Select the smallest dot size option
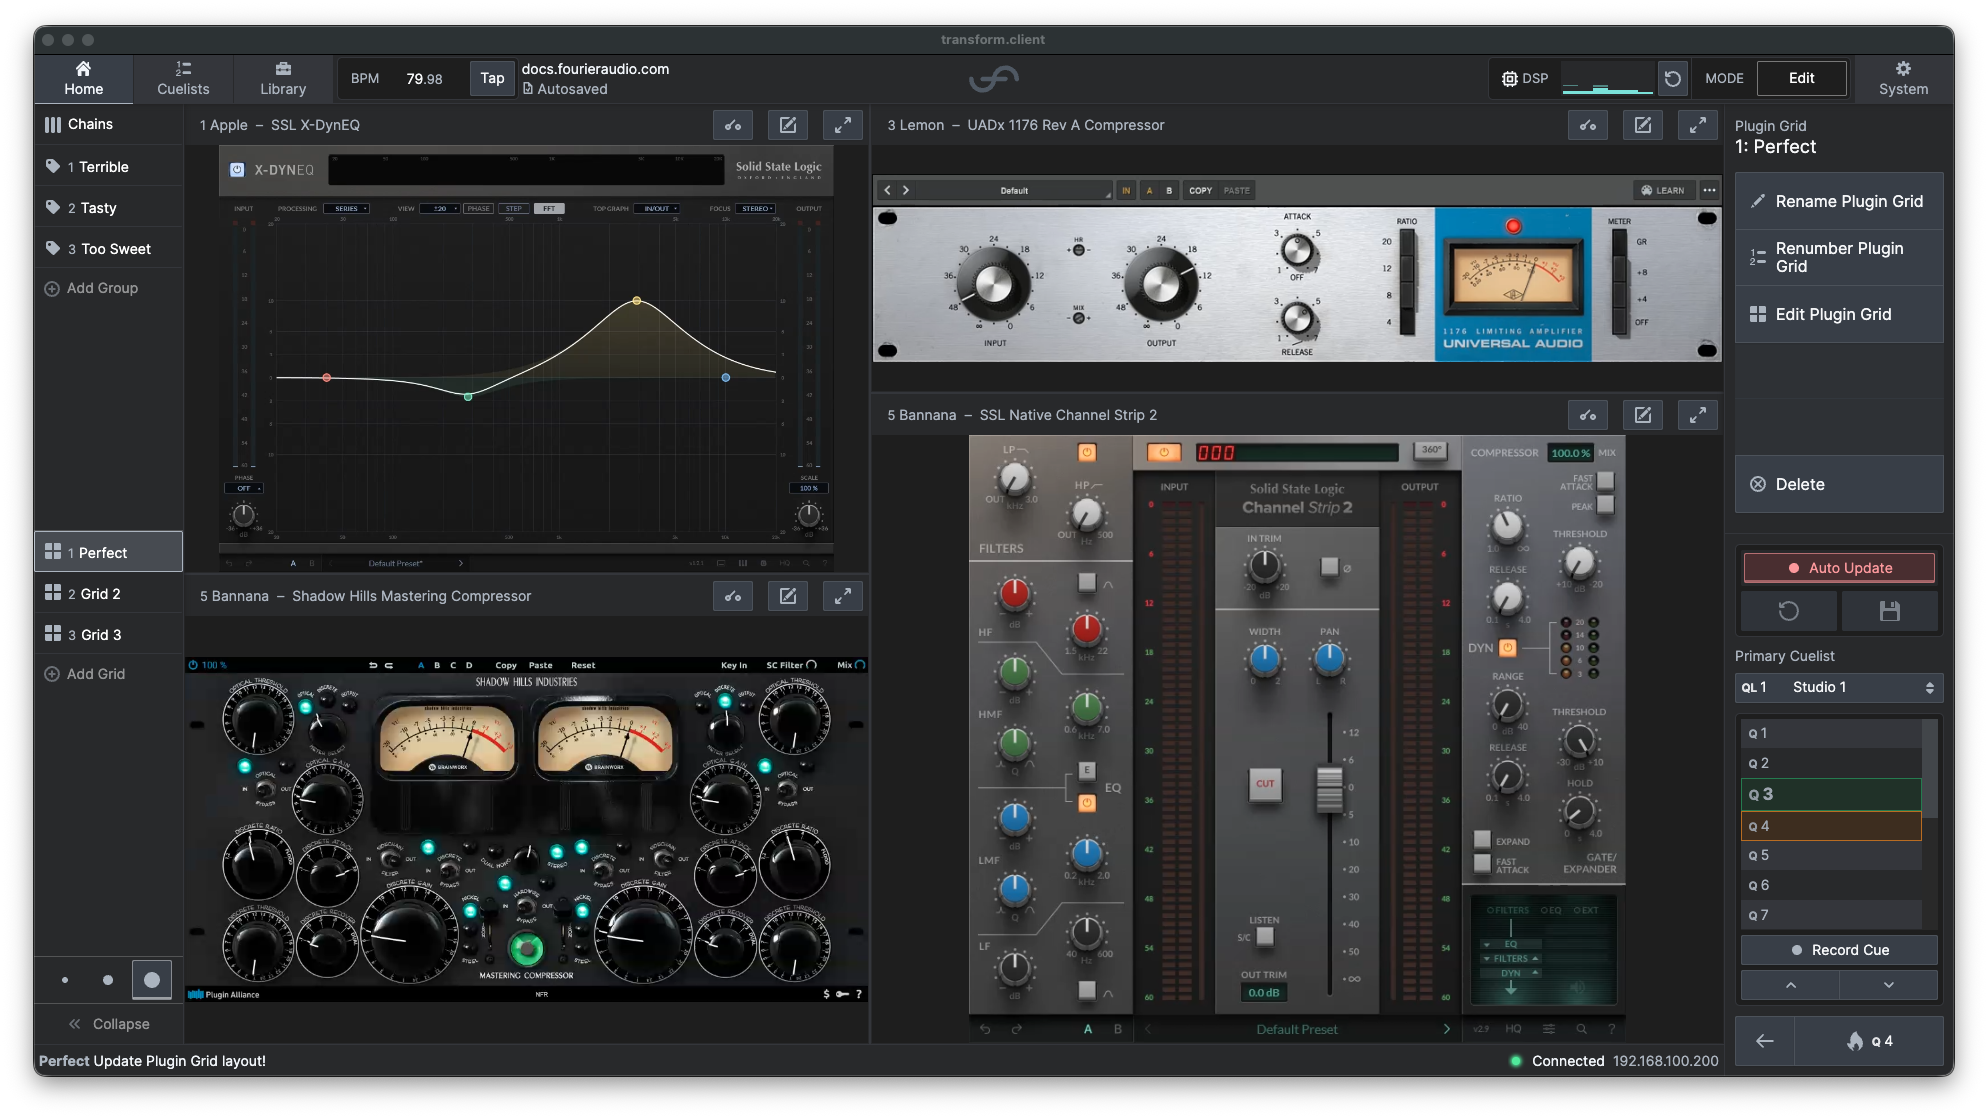The width and height of the screenshot is (1988, 1118). pos(65,980)
